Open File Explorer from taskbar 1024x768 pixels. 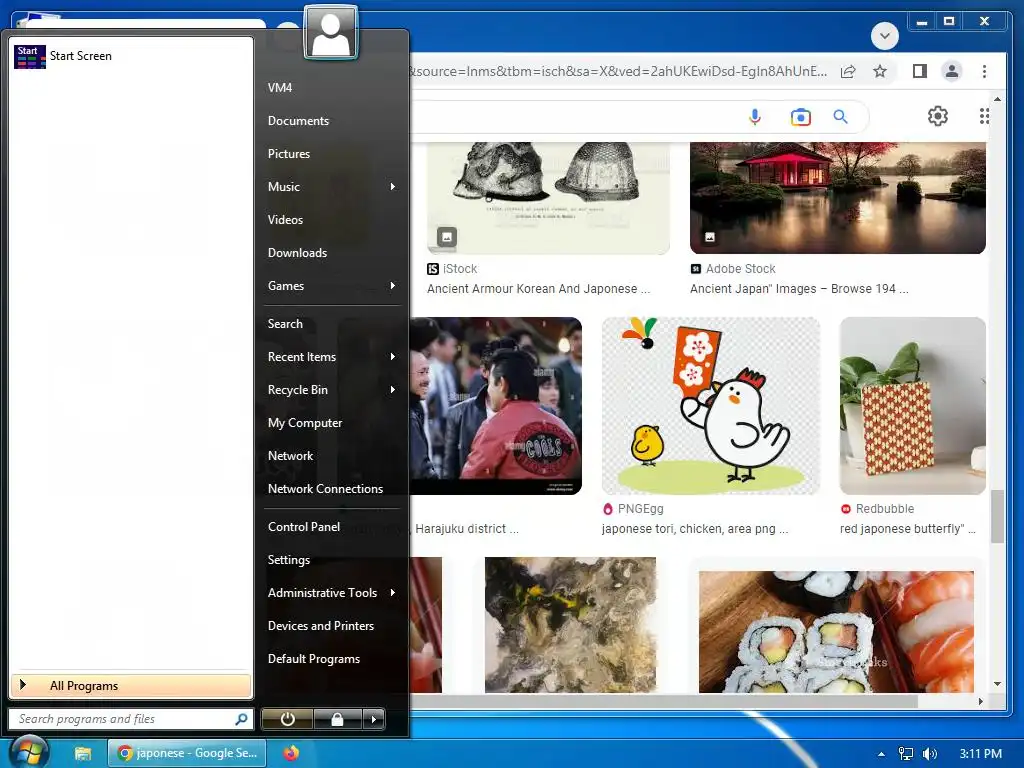(82, 754)
